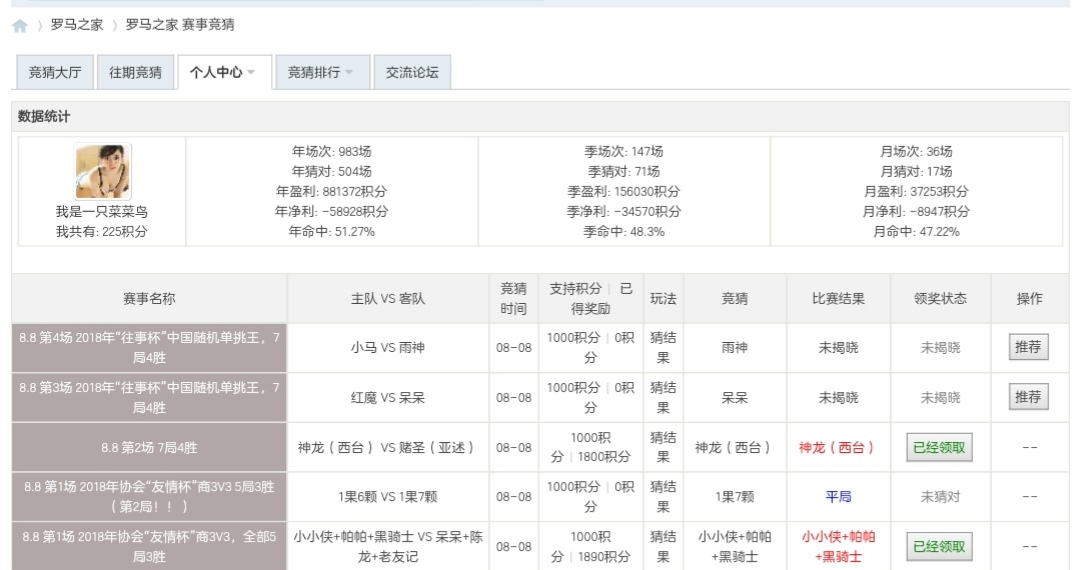
Task: Click the 赛事名称 column header
Action: (x=149, y=299)
